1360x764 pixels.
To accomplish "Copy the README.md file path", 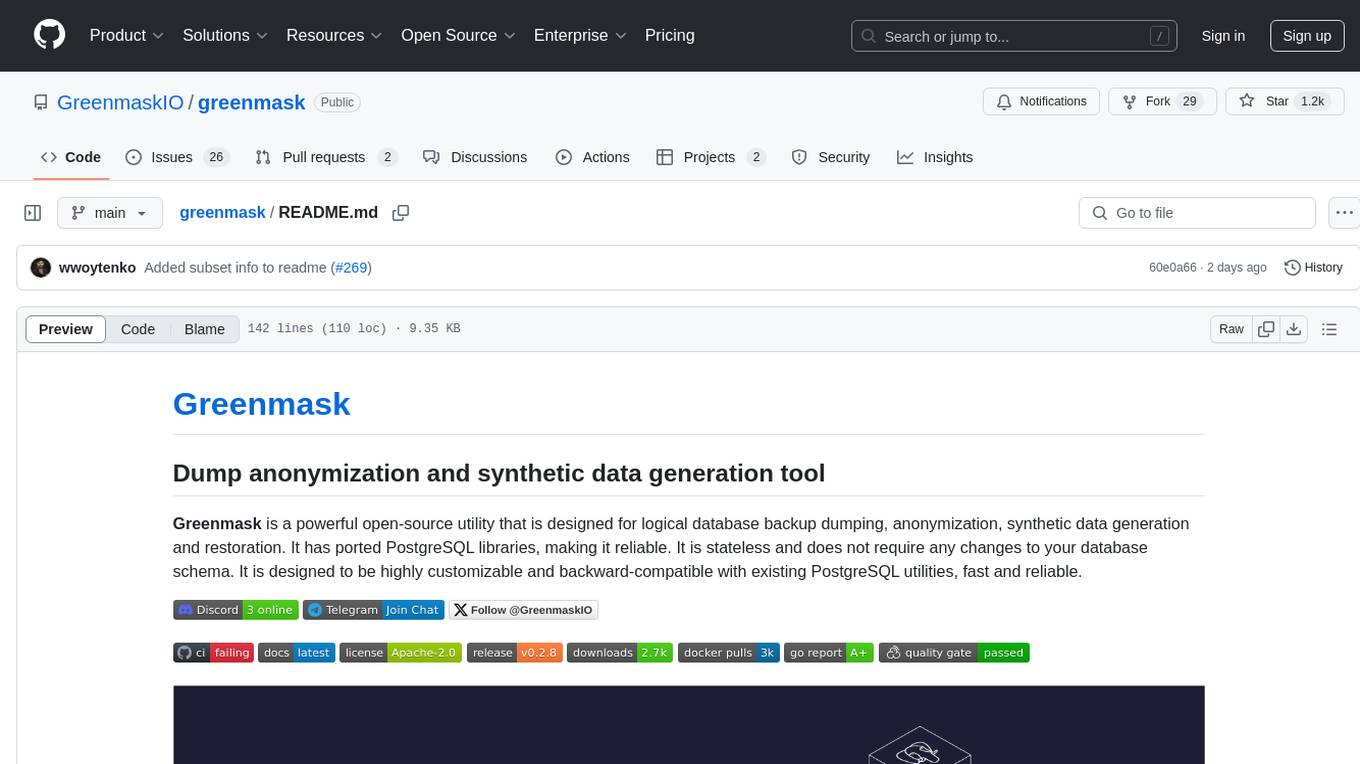I will tap(401, 213).
